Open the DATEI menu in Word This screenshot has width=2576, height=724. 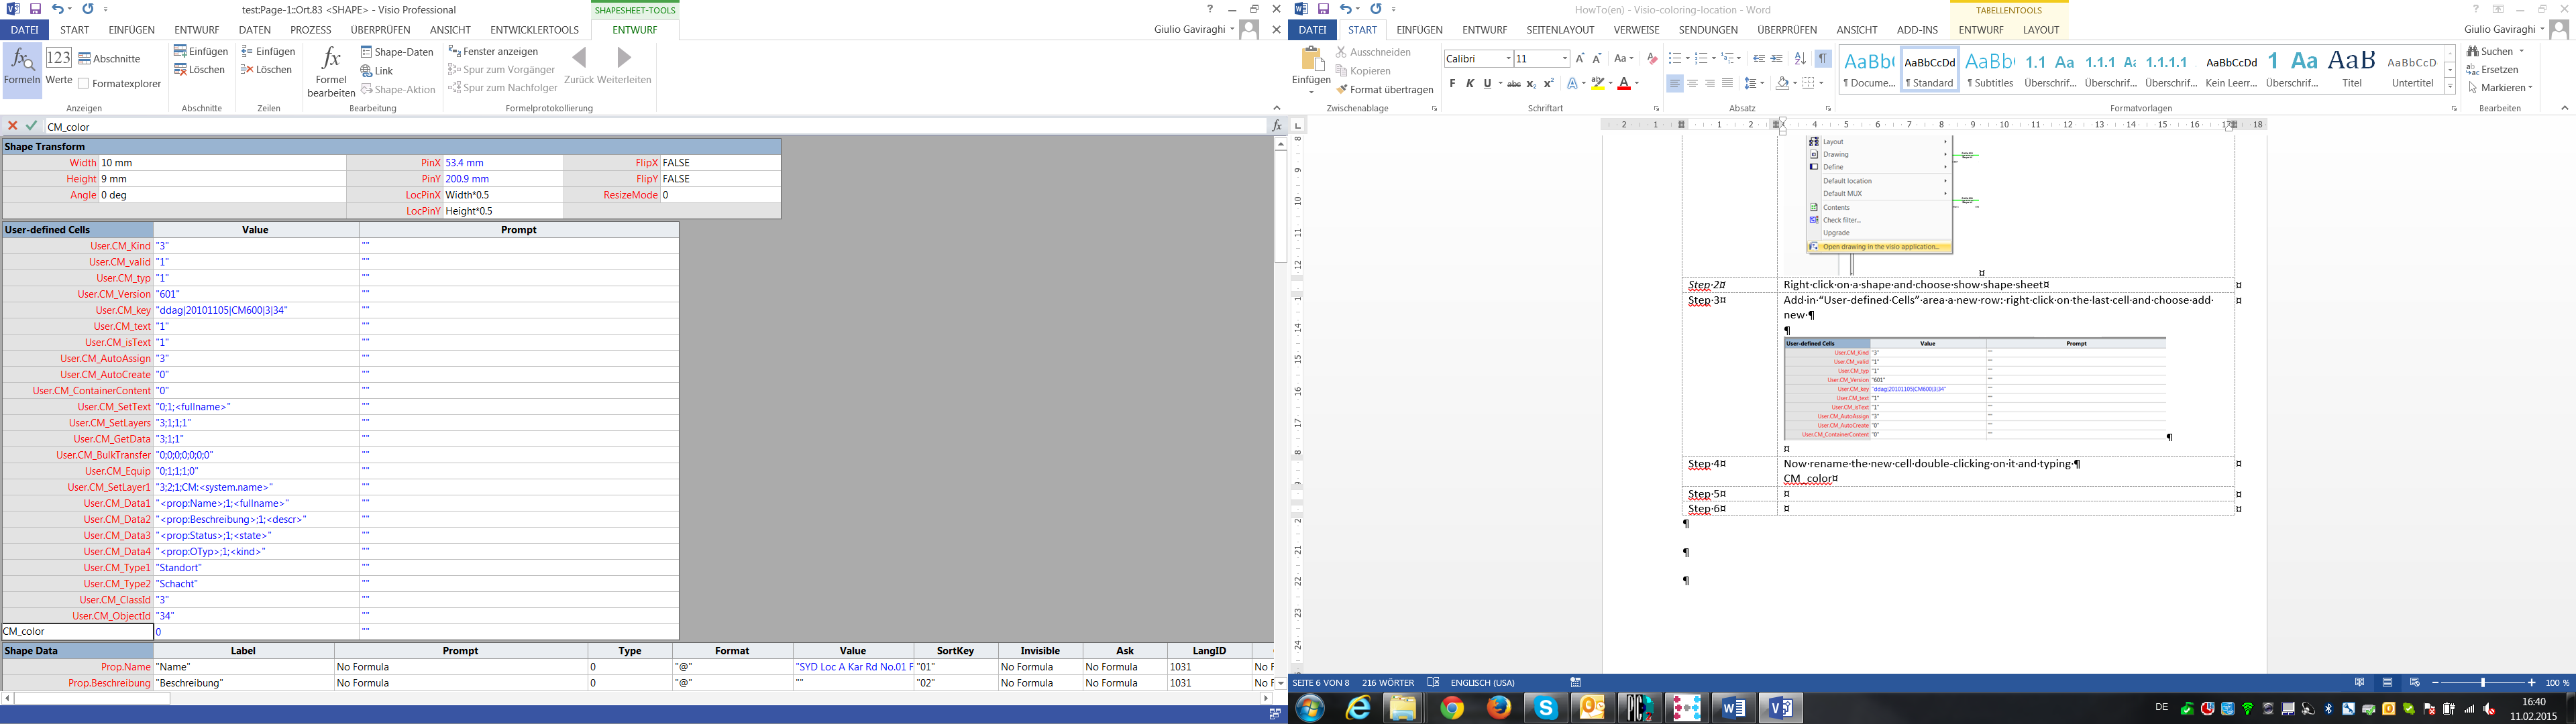coord(1313,30)
